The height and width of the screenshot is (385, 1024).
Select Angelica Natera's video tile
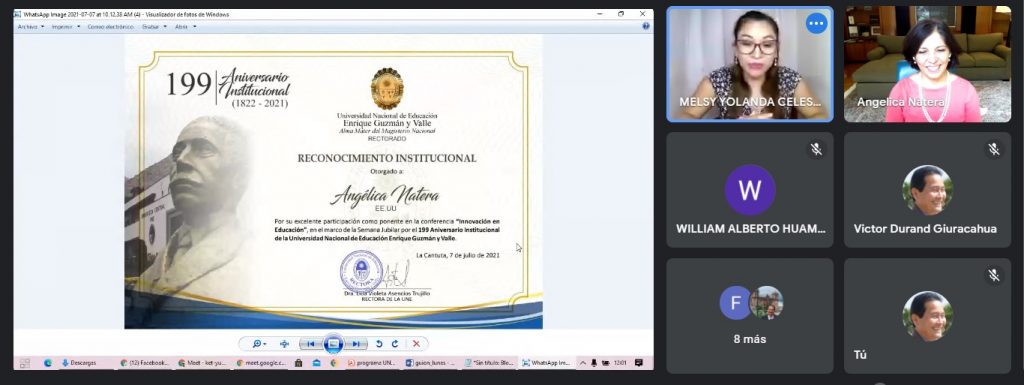pos(927,65)
